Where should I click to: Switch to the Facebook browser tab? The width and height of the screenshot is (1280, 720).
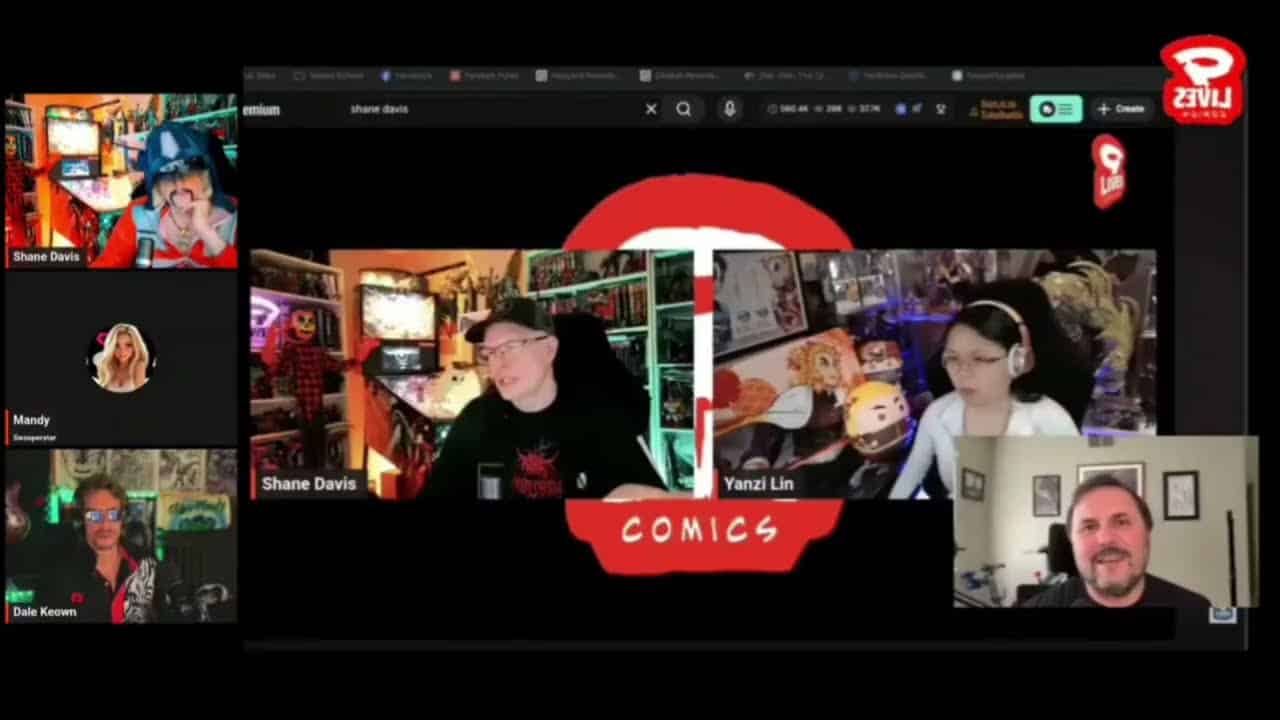click(406, 76)
